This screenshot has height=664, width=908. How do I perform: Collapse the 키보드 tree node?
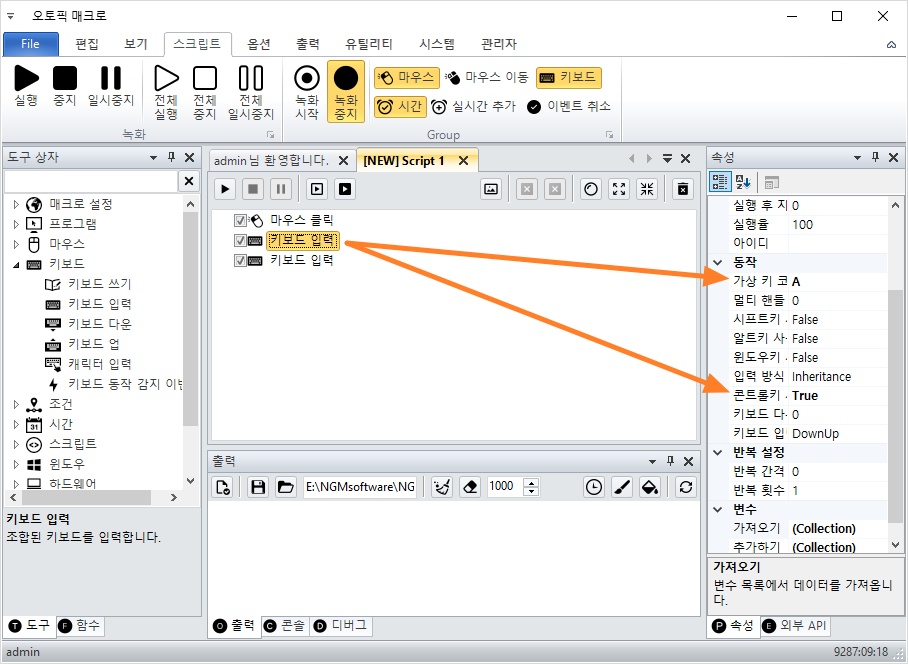[16, 265]
